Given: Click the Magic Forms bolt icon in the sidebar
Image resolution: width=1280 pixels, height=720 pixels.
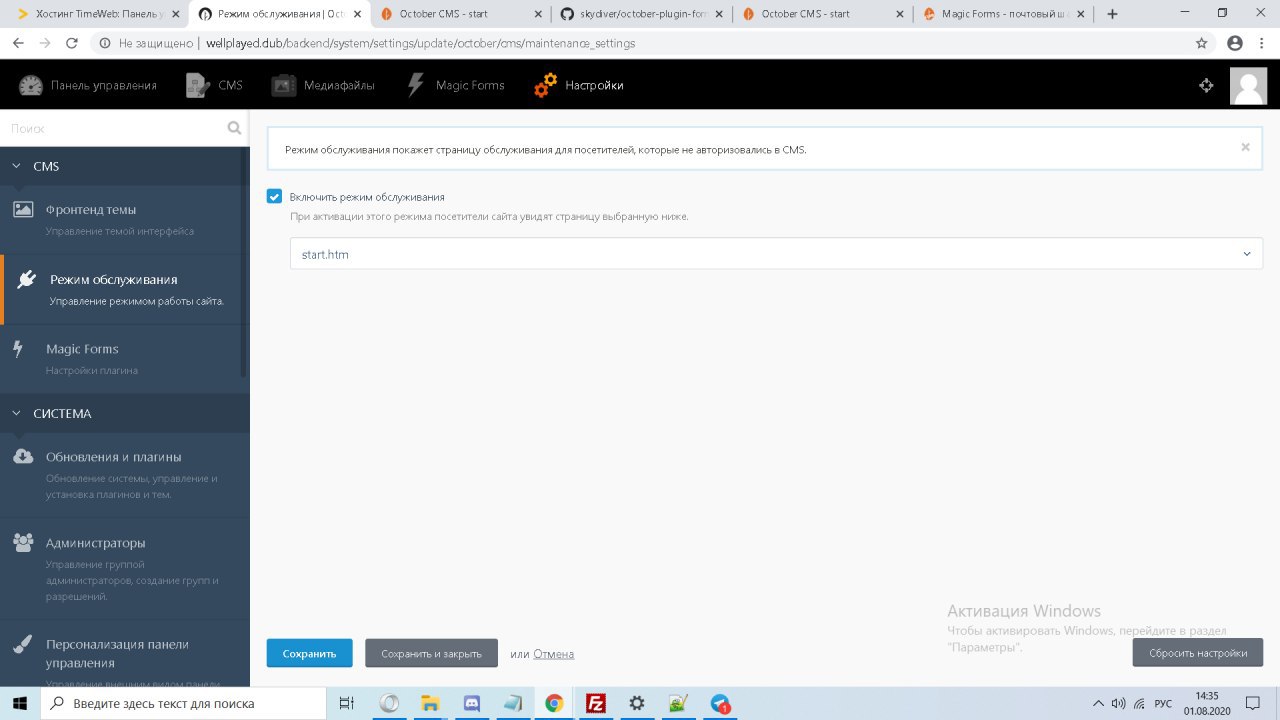Looking at the screenshot, I should (x=18, y=349).
